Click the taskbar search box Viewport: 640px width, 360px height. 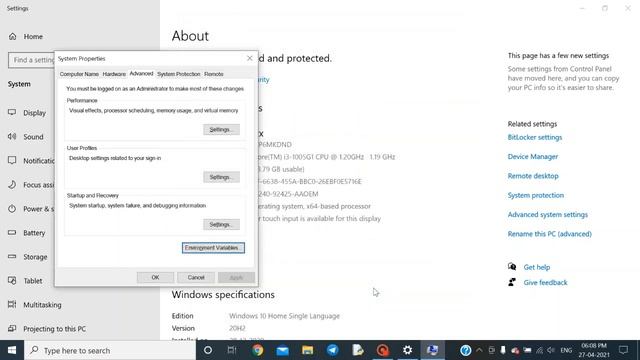coord(110,350)
